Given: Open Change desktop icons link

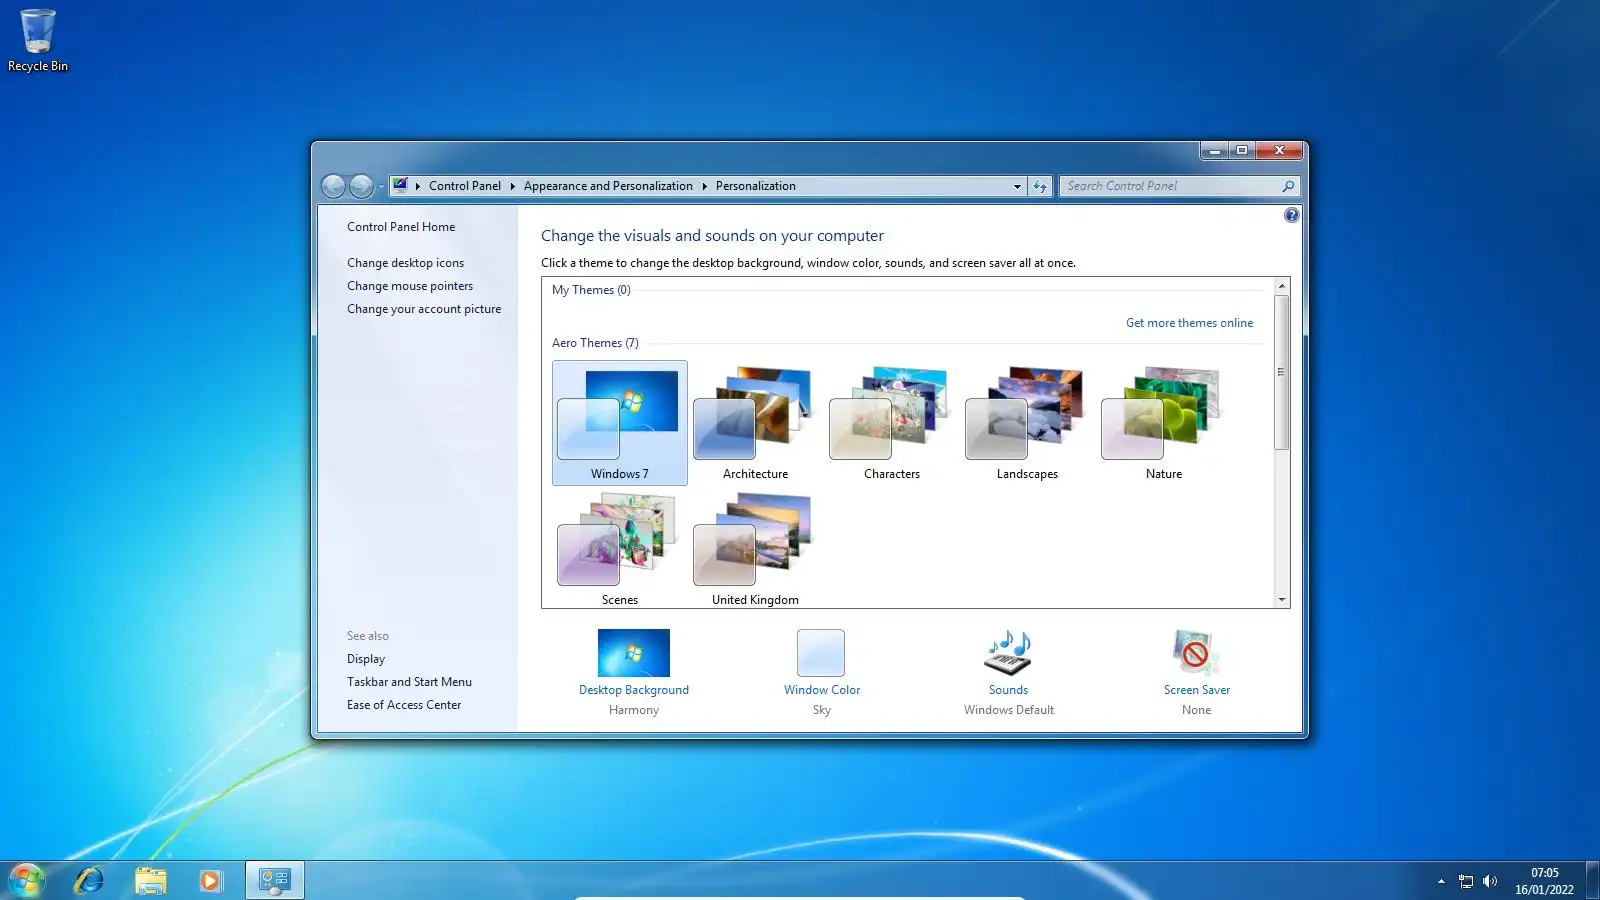Looking at the screenshot, I should tap(405, 263).
